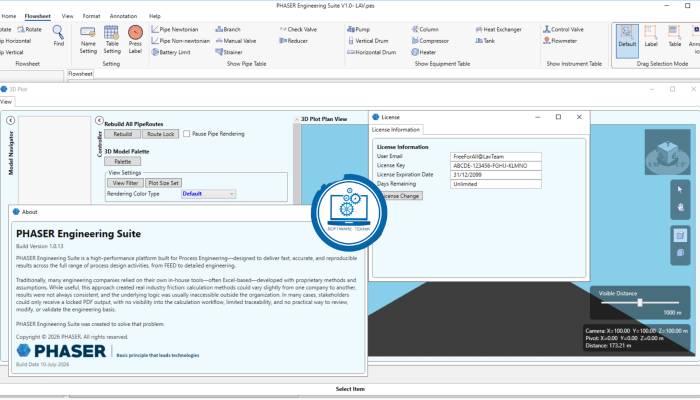Open the Find magnifier tool
The image size is (700, 400).
tap(58, 35)
